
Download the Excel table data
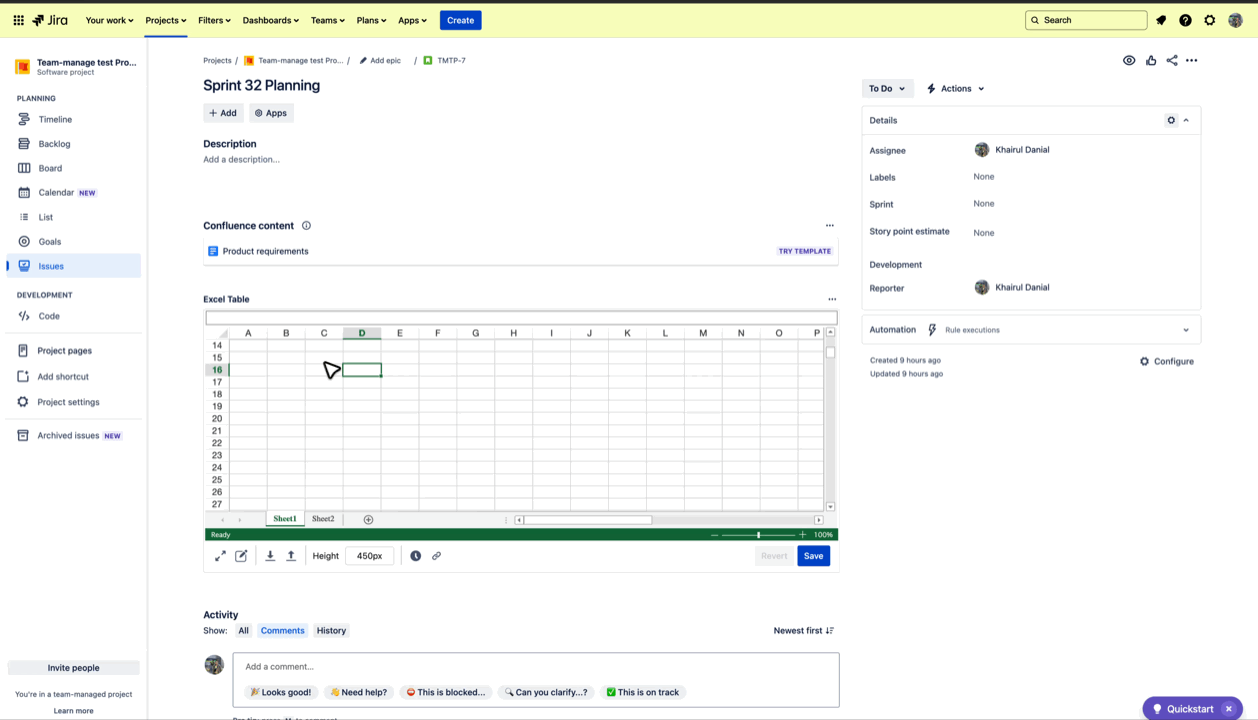[x=269, y=555]
